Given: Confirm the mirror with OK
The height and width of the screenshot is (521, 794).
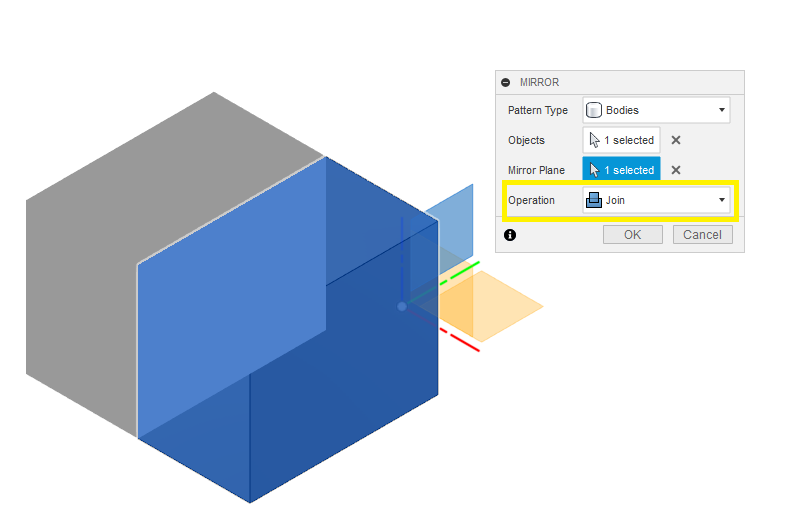Looking at the screenshot, I should [x=632, y=234].
